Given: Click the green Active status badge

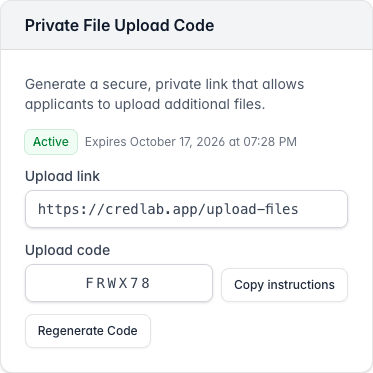Looking at the screenshot, I should point(51,142).
